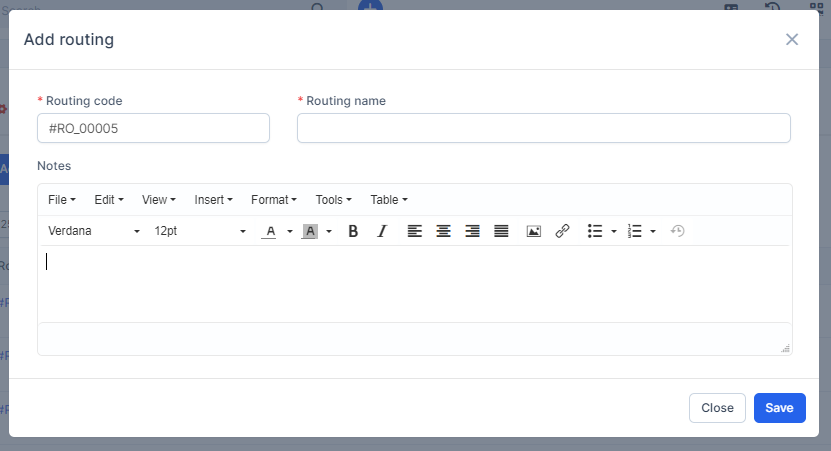
Task: Open the File menu in editor
Action: point(61,200)
